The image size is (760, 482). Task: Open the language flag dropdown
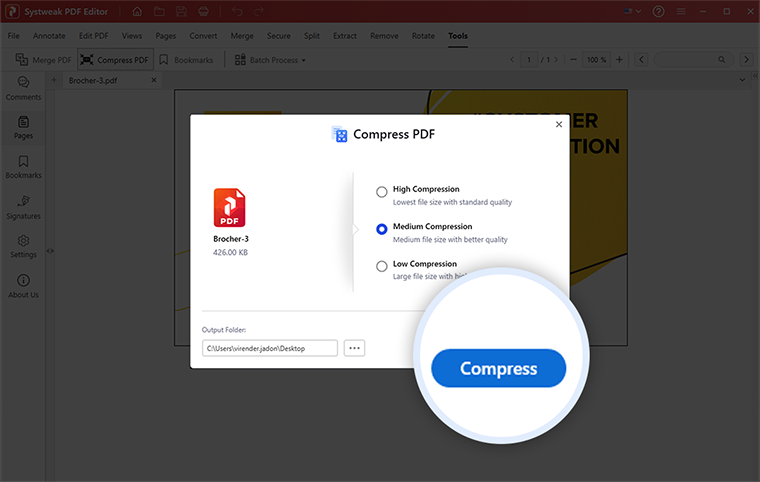pos(633,11)
